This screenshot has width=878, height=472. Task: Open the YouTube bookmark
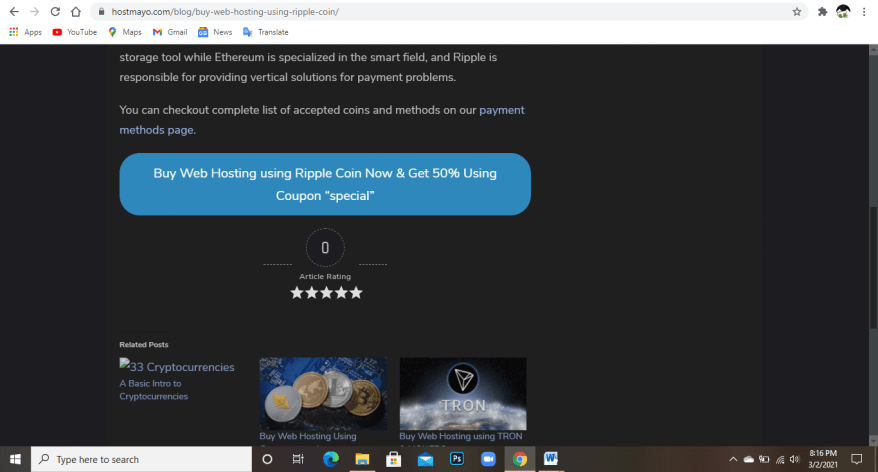(x=74, y=32)
